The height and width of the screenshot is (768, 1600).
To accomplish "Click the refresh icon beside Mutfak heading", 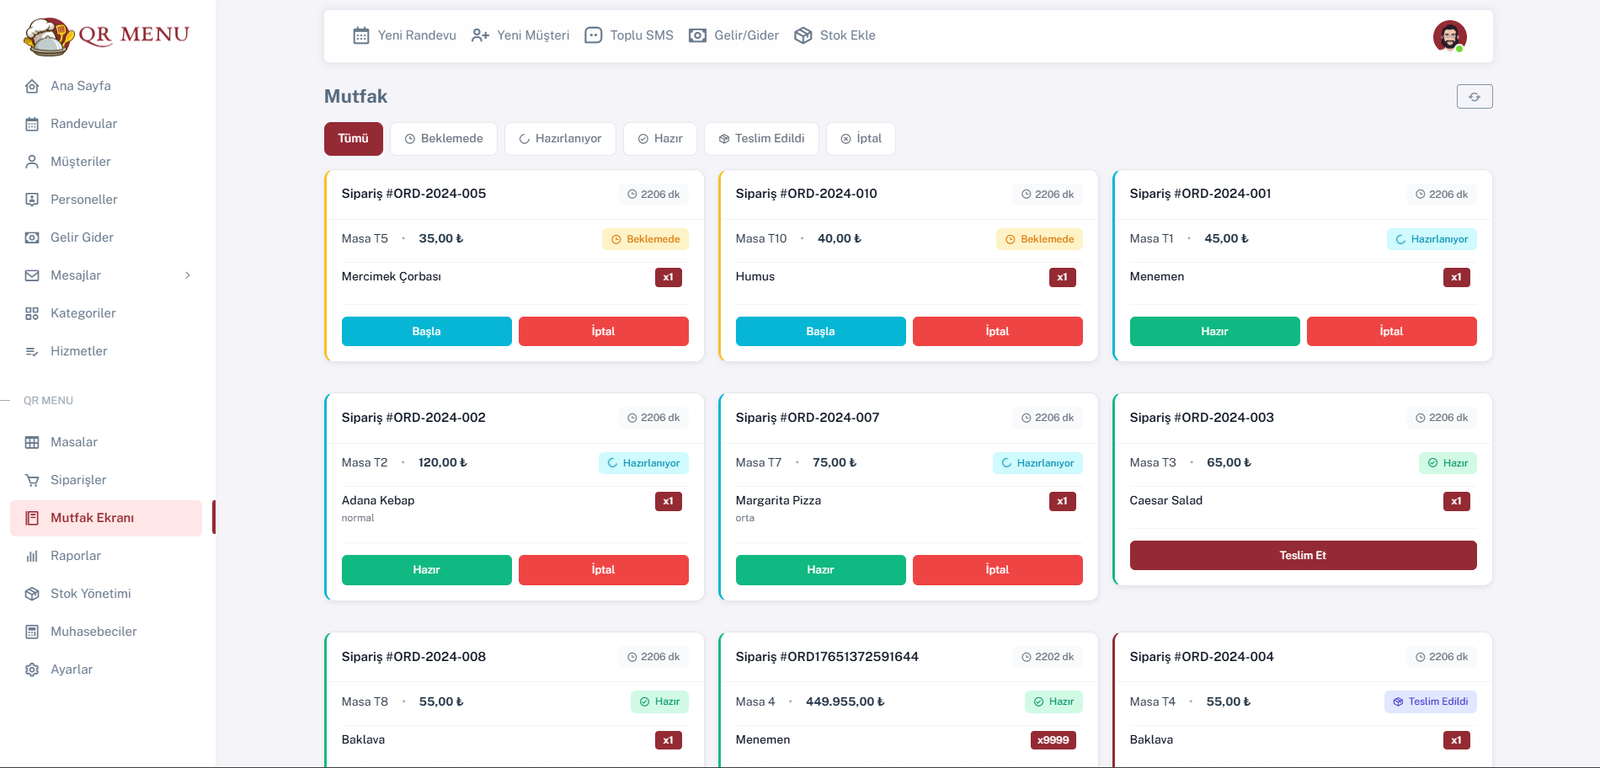I will pyautogui.click(x=1474, y=97).
